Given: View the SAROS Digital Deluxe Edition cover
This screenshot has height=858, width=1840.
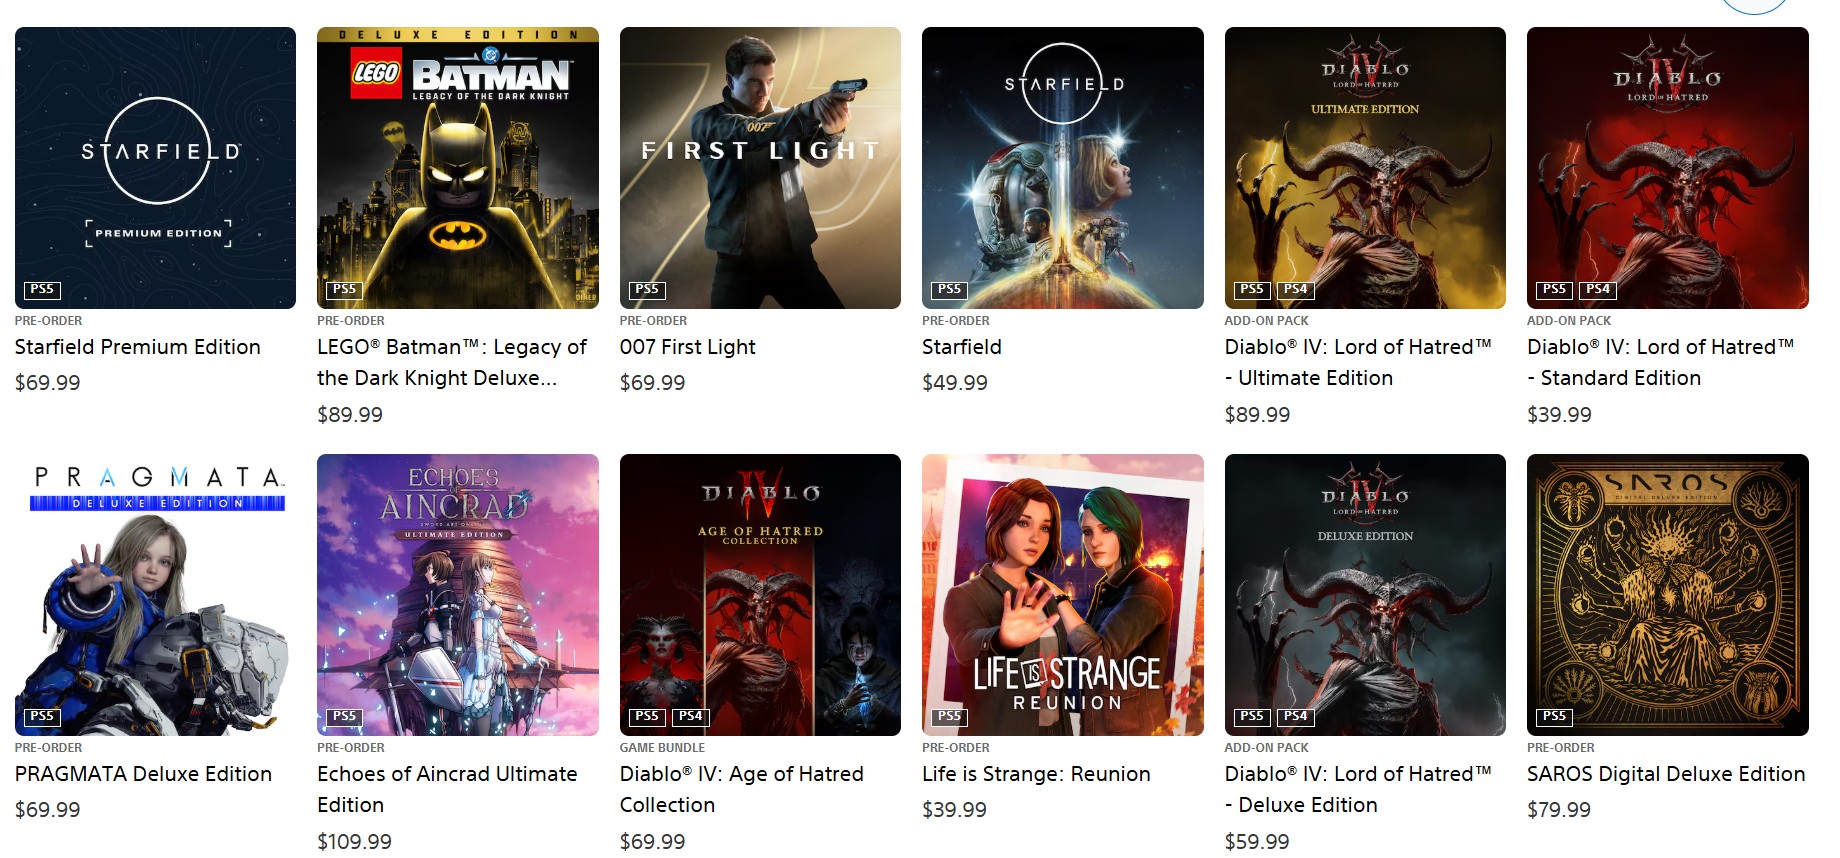Looking at the screenshot, I should 1668,595.
